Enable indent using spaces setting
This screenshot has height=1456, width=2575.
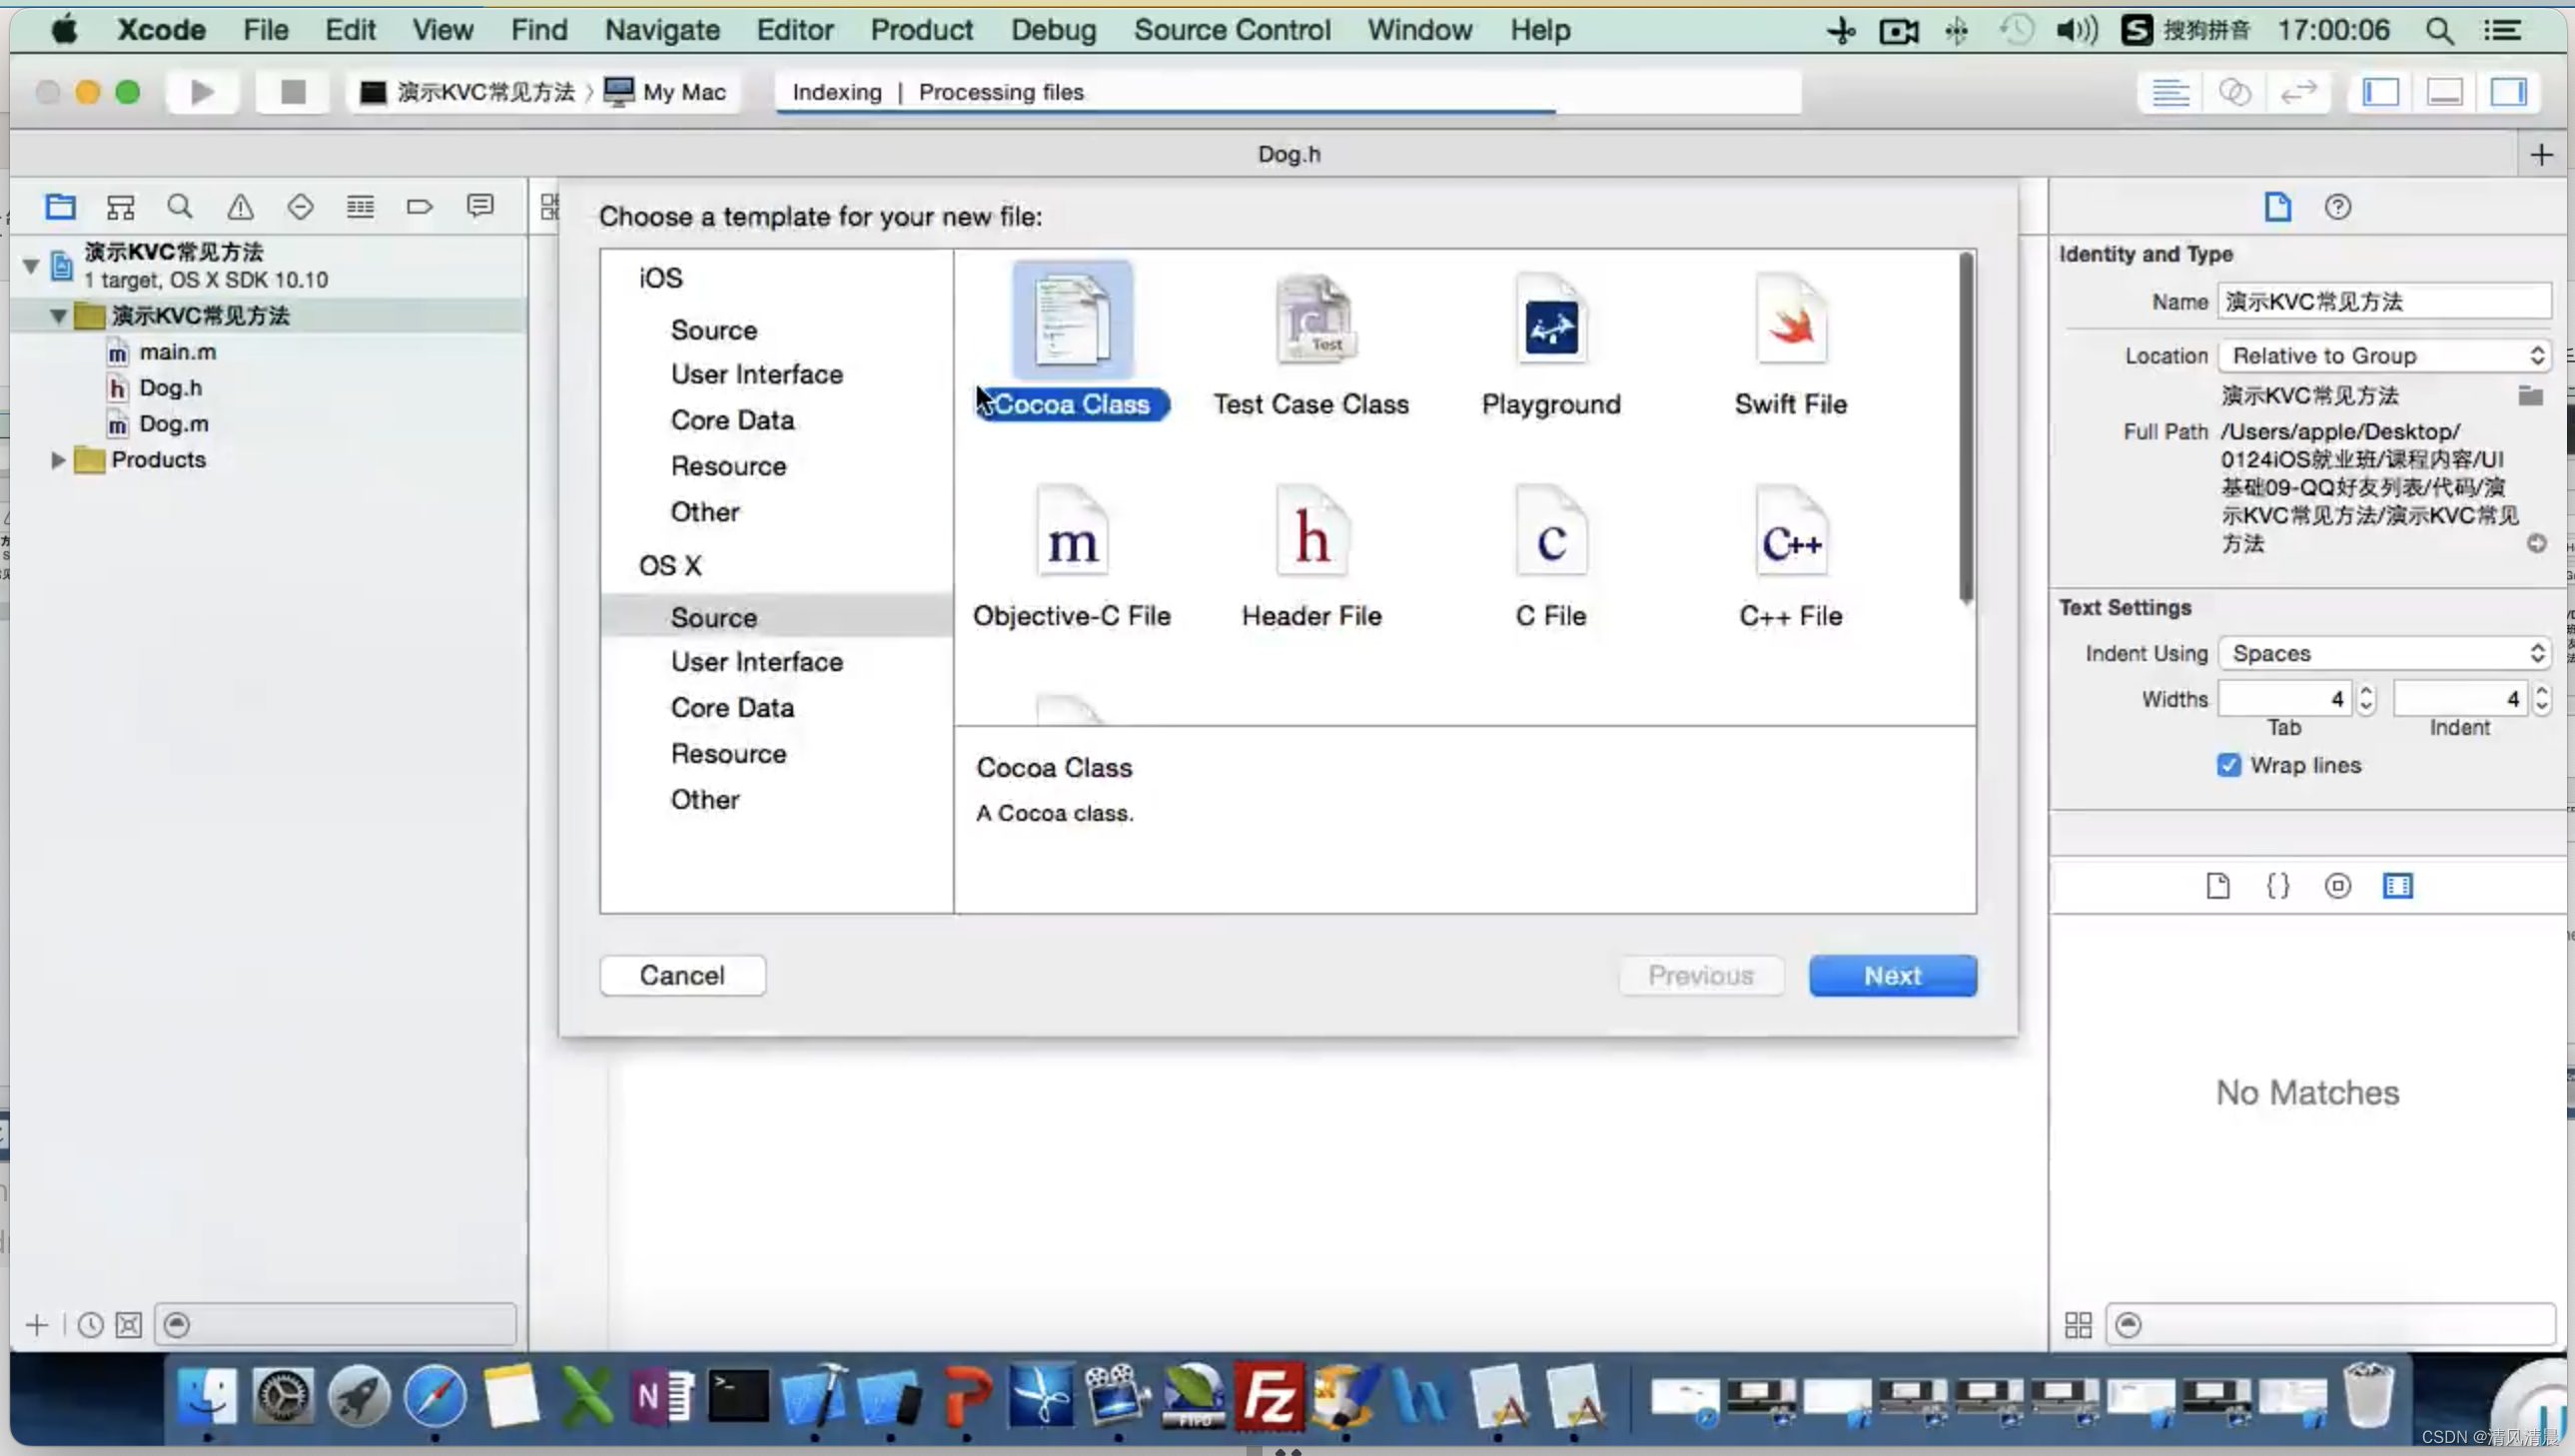tap(2384, 651)
